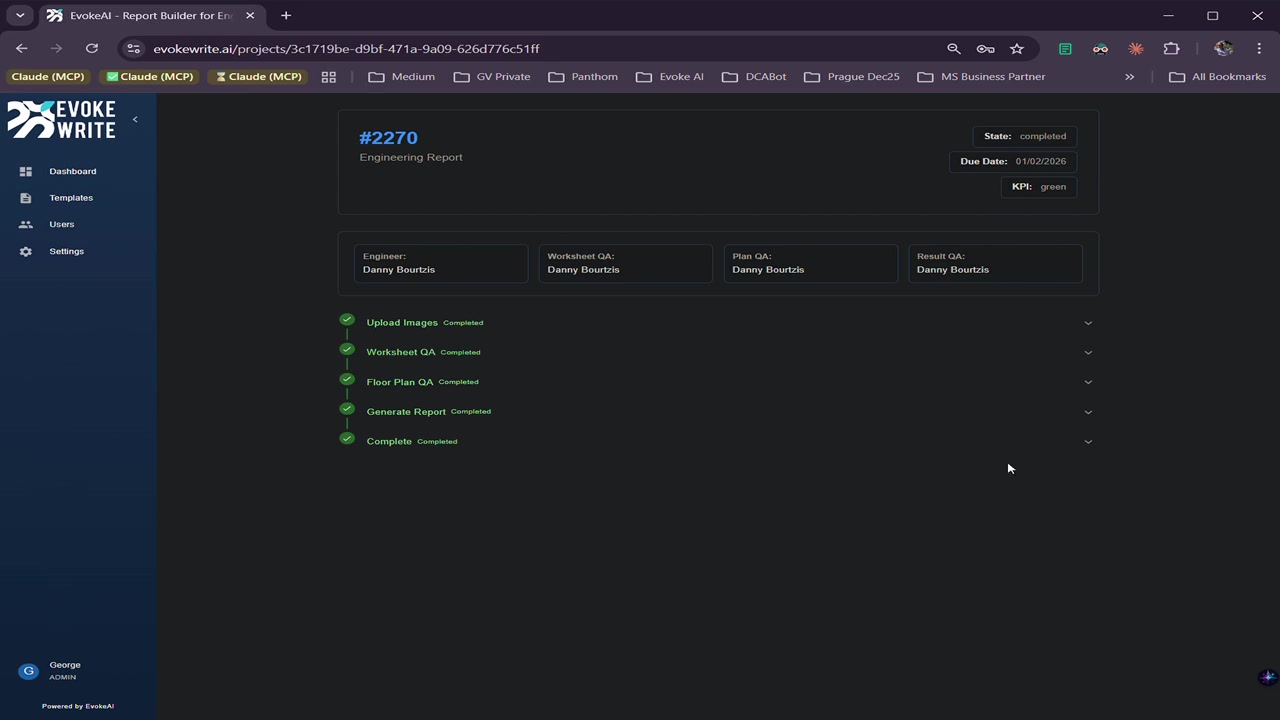Open Settings in the sidebar
1280x720 pixels.
click(66, 251)
